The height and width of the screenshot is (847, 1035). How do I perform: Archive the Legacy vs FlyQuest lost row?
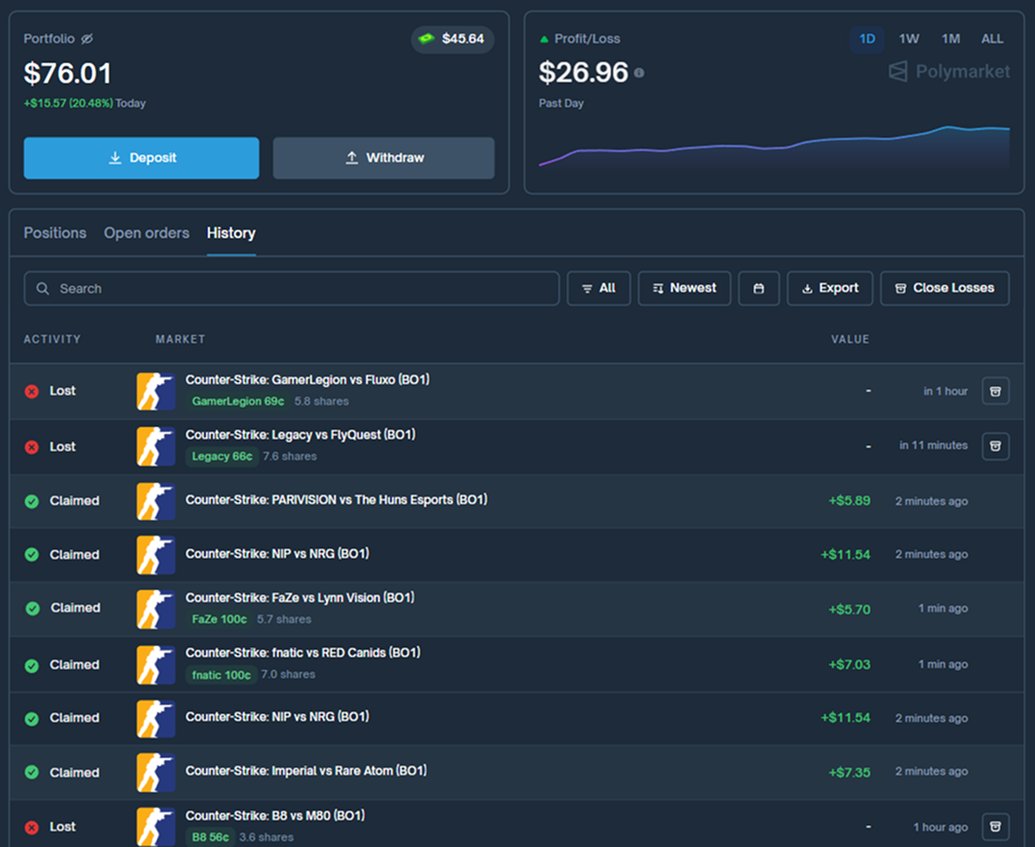tap(995, 446)
